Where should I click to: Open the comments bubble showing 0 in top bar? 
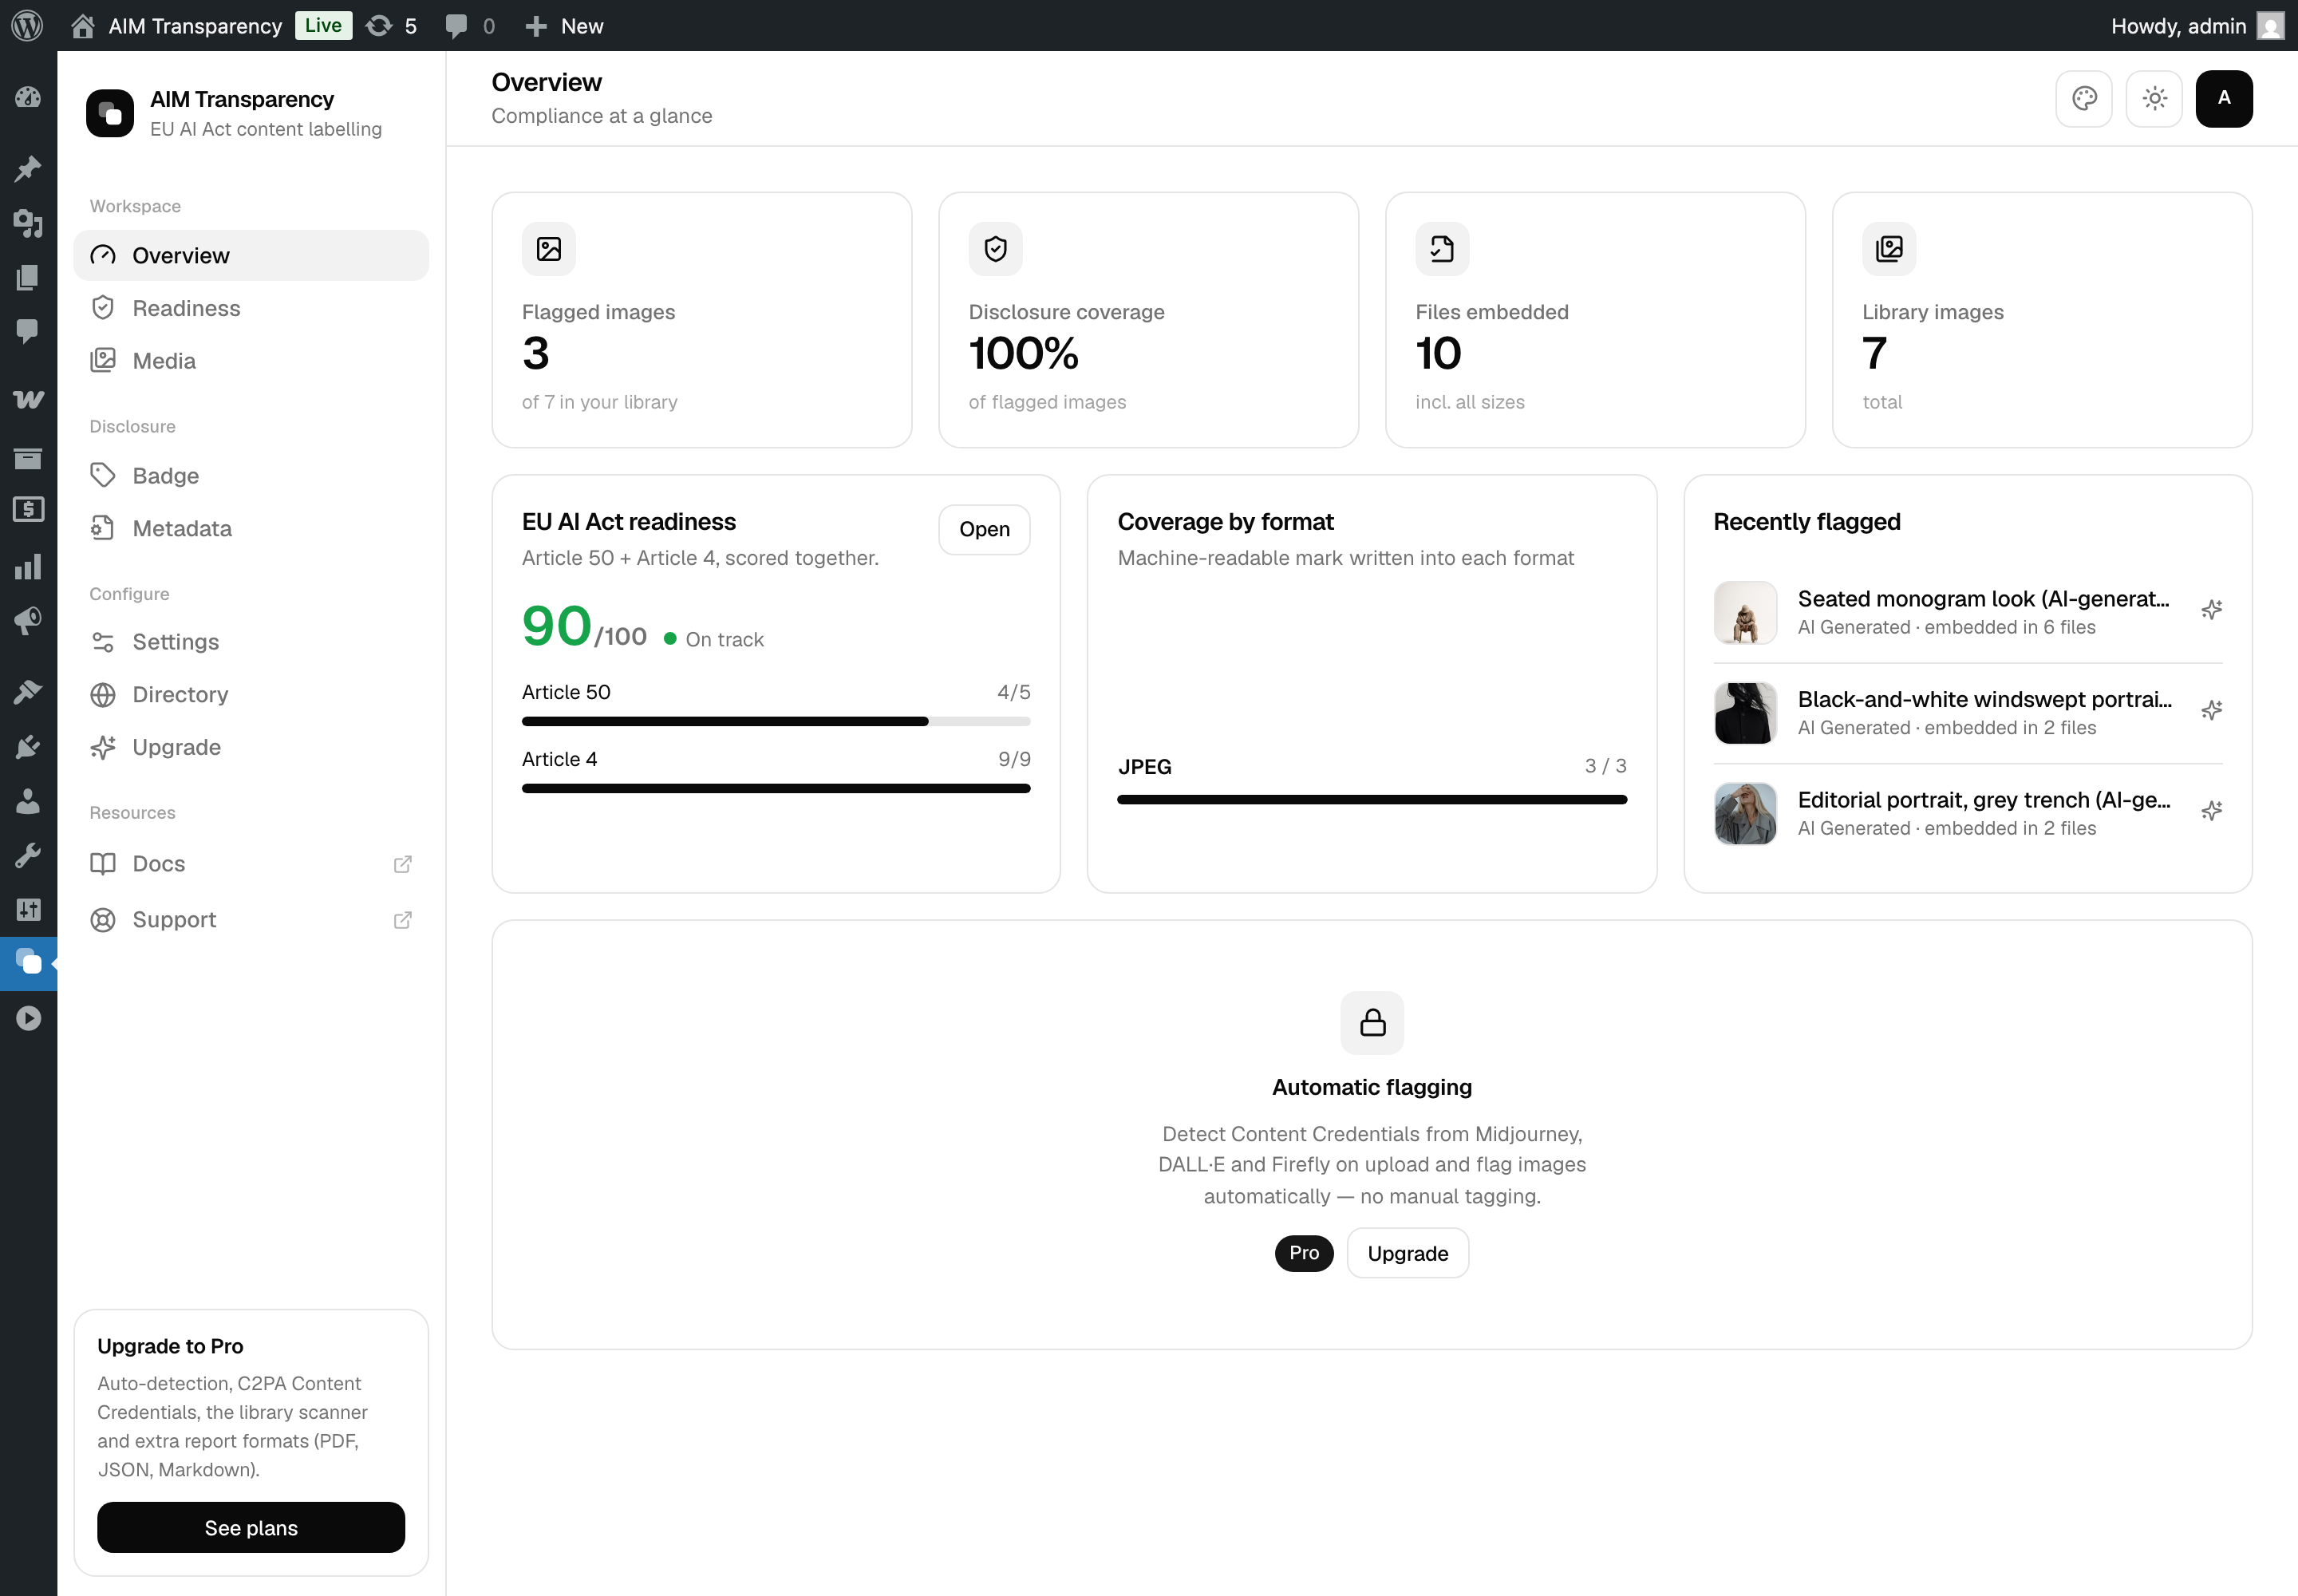(x=470, y=25)
